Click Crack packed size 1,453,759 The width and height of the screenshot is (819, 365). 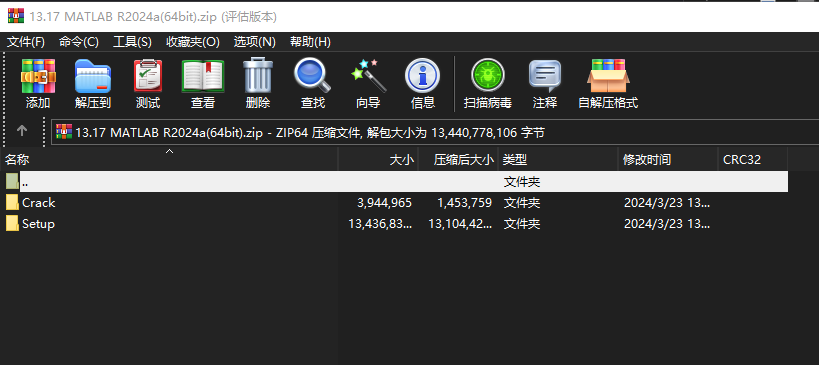(x=464, y=203)
